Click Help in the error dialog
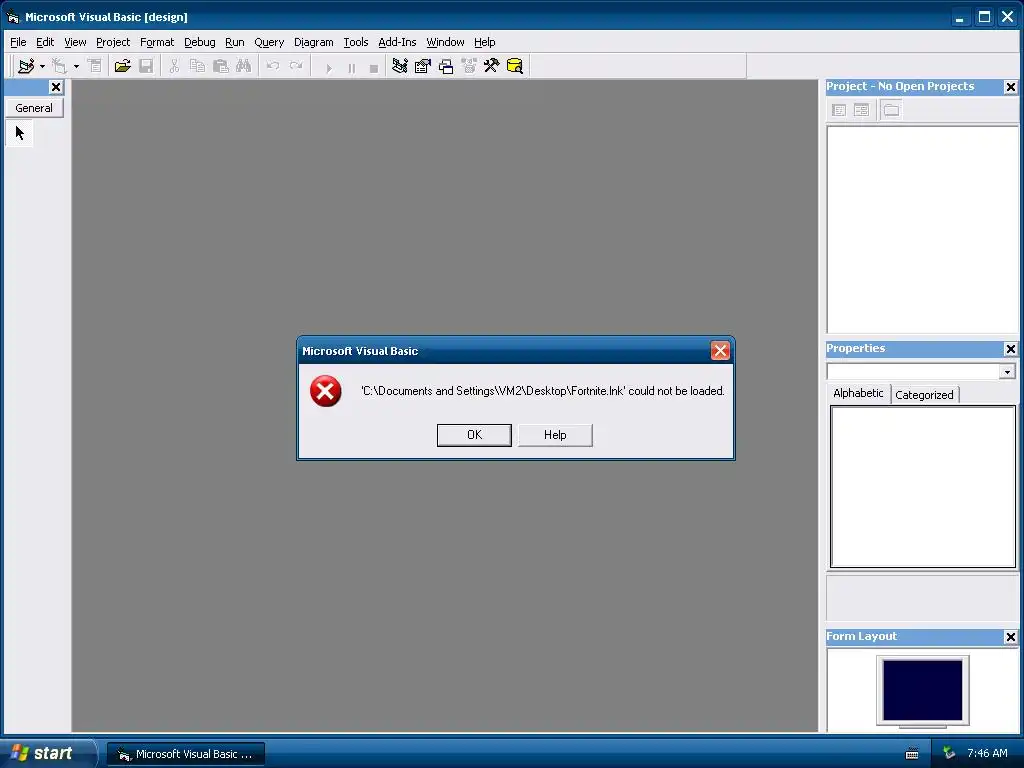The image size is (1024, 768). [555, 435]
